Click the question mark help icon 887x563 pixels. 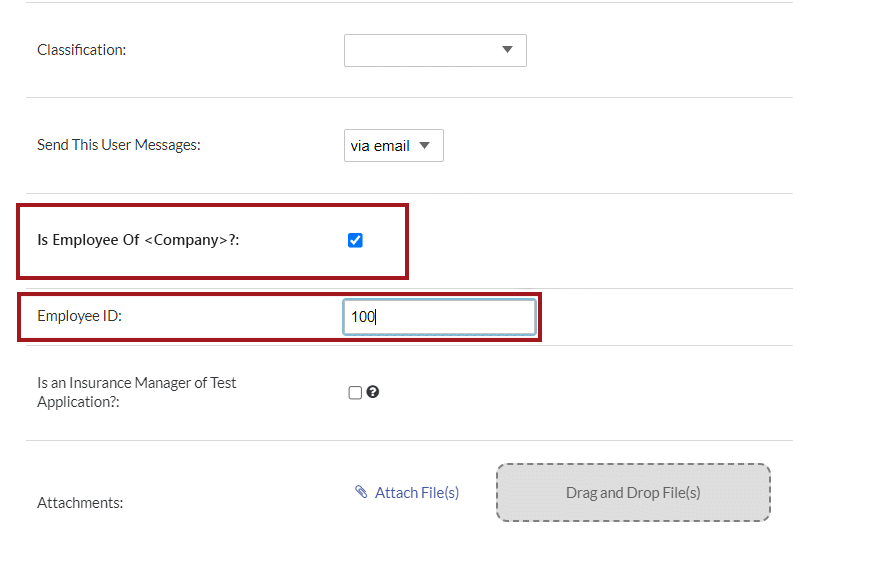click(x=373, y=392)
